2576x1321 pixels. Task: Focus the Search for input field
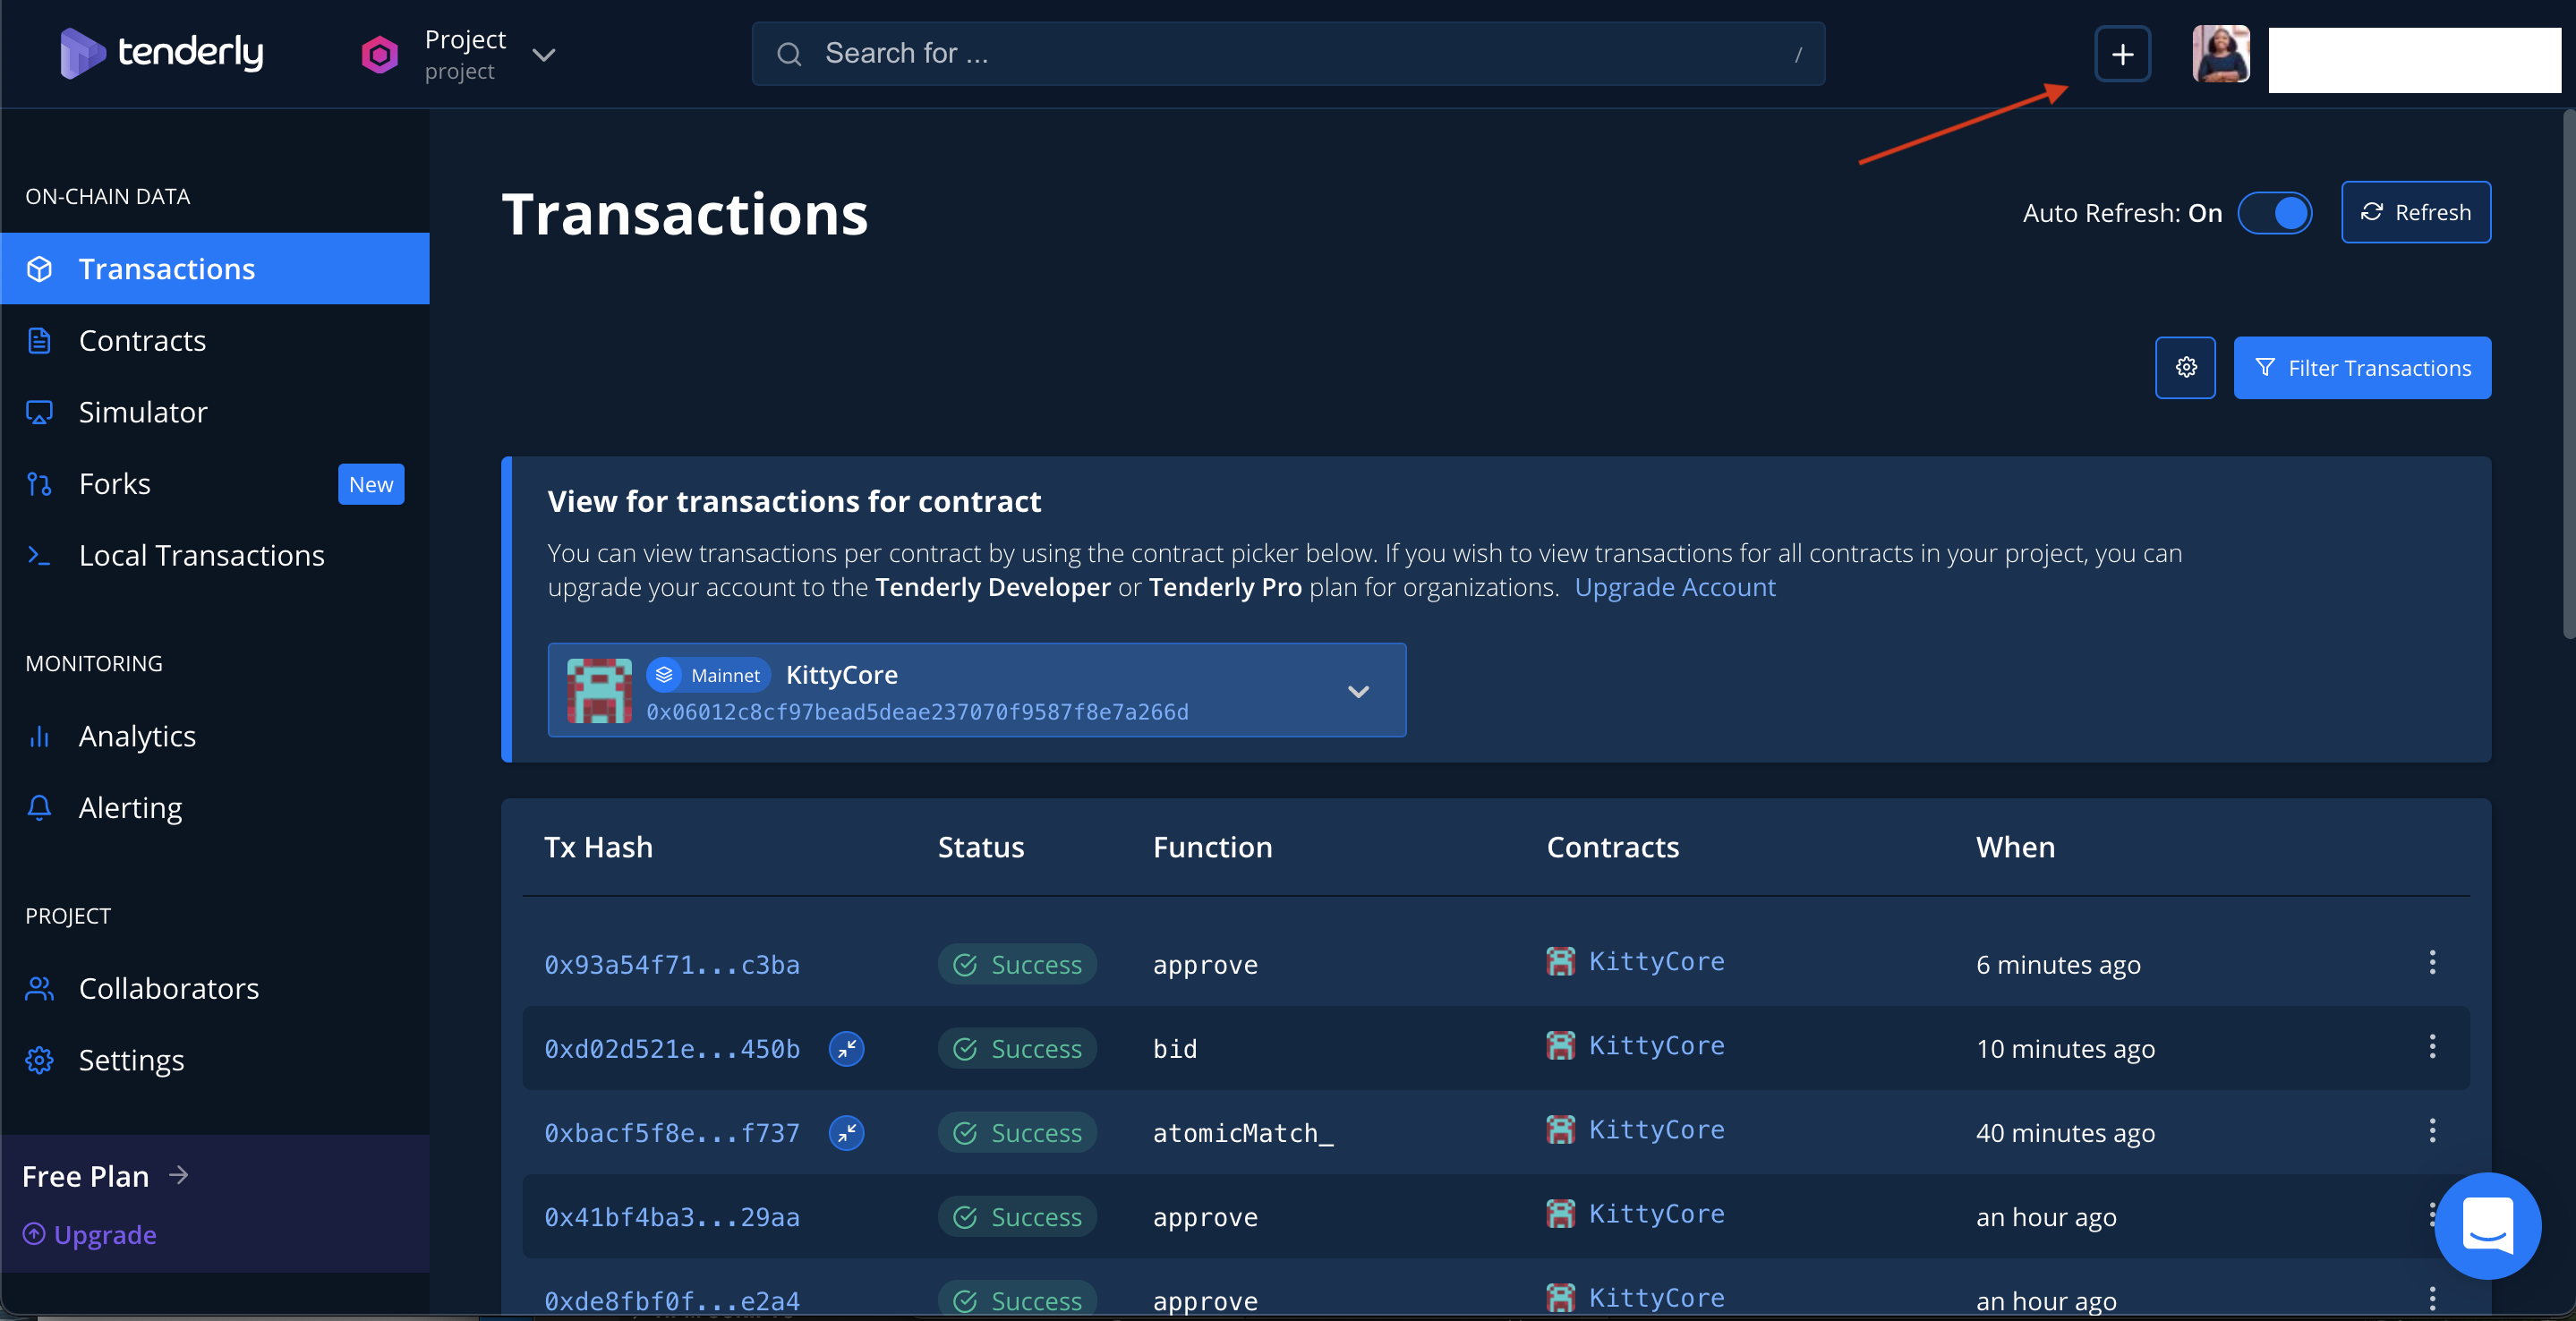pos(1288,54)
